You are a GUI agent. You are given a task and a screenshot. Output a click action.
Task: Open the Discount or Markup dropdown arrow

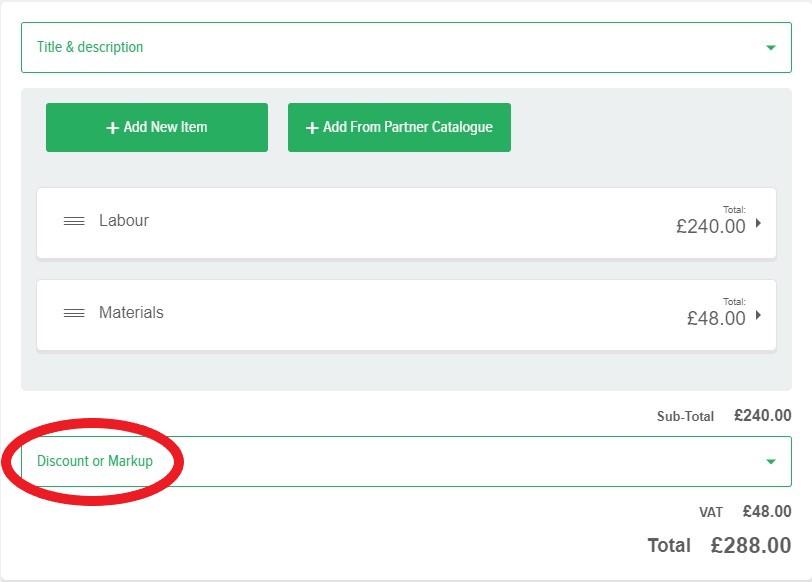point(770,462)
